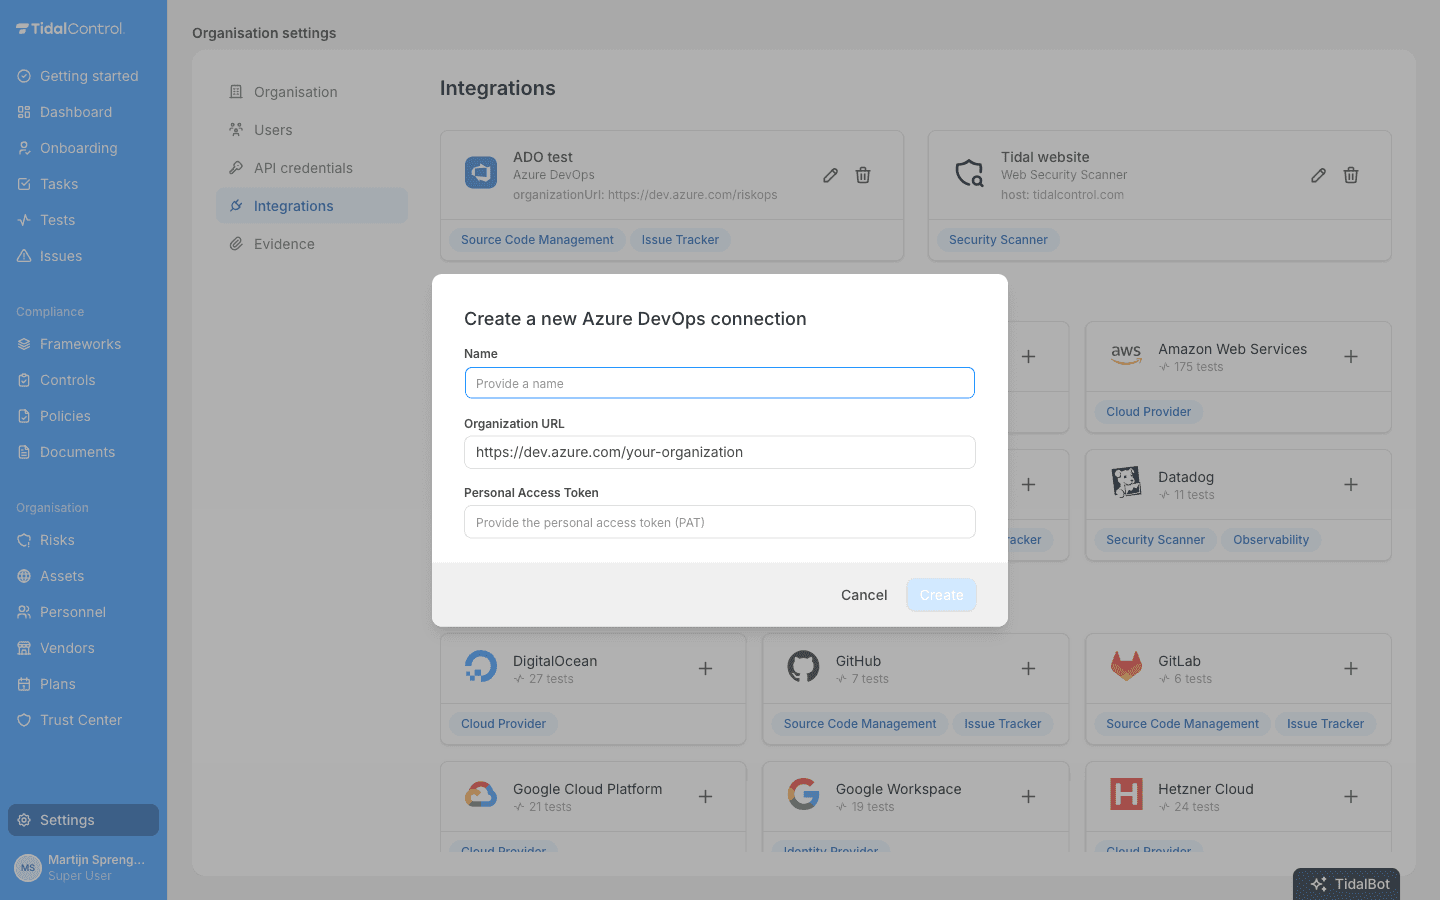Add Google Workspace integration
The height and width of the screenshot is (900, 1440).
[x=1028, y=797]
